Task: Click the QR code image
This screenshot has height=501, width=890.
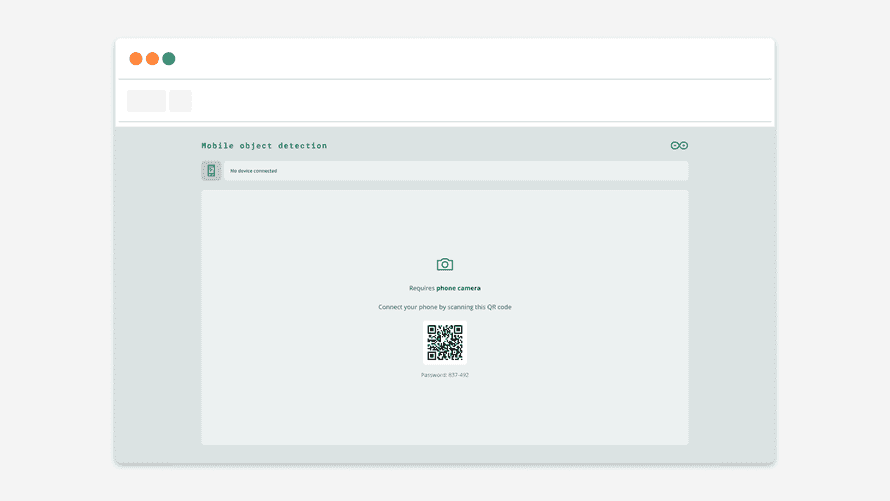Action: point(445,343)
